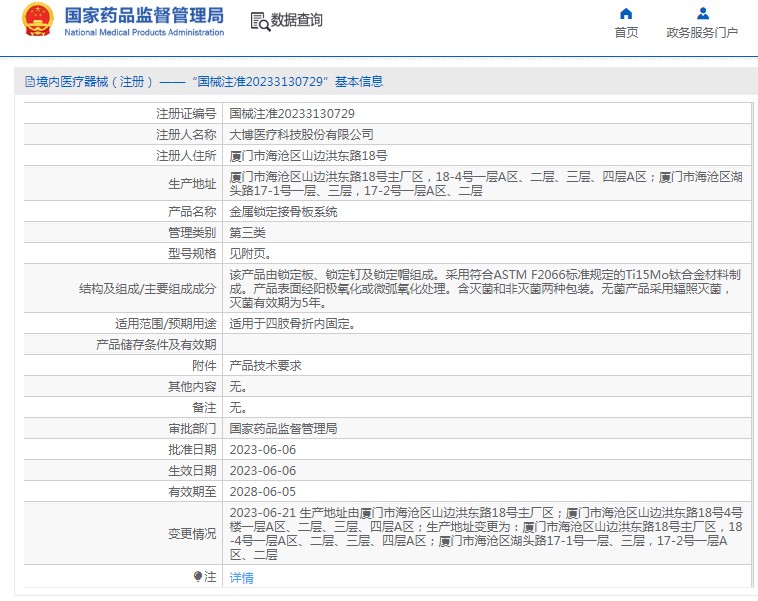Select 有效期至 value 2028-06-05
The height and width of the screenshot is (601, 758).
(262, 492)
